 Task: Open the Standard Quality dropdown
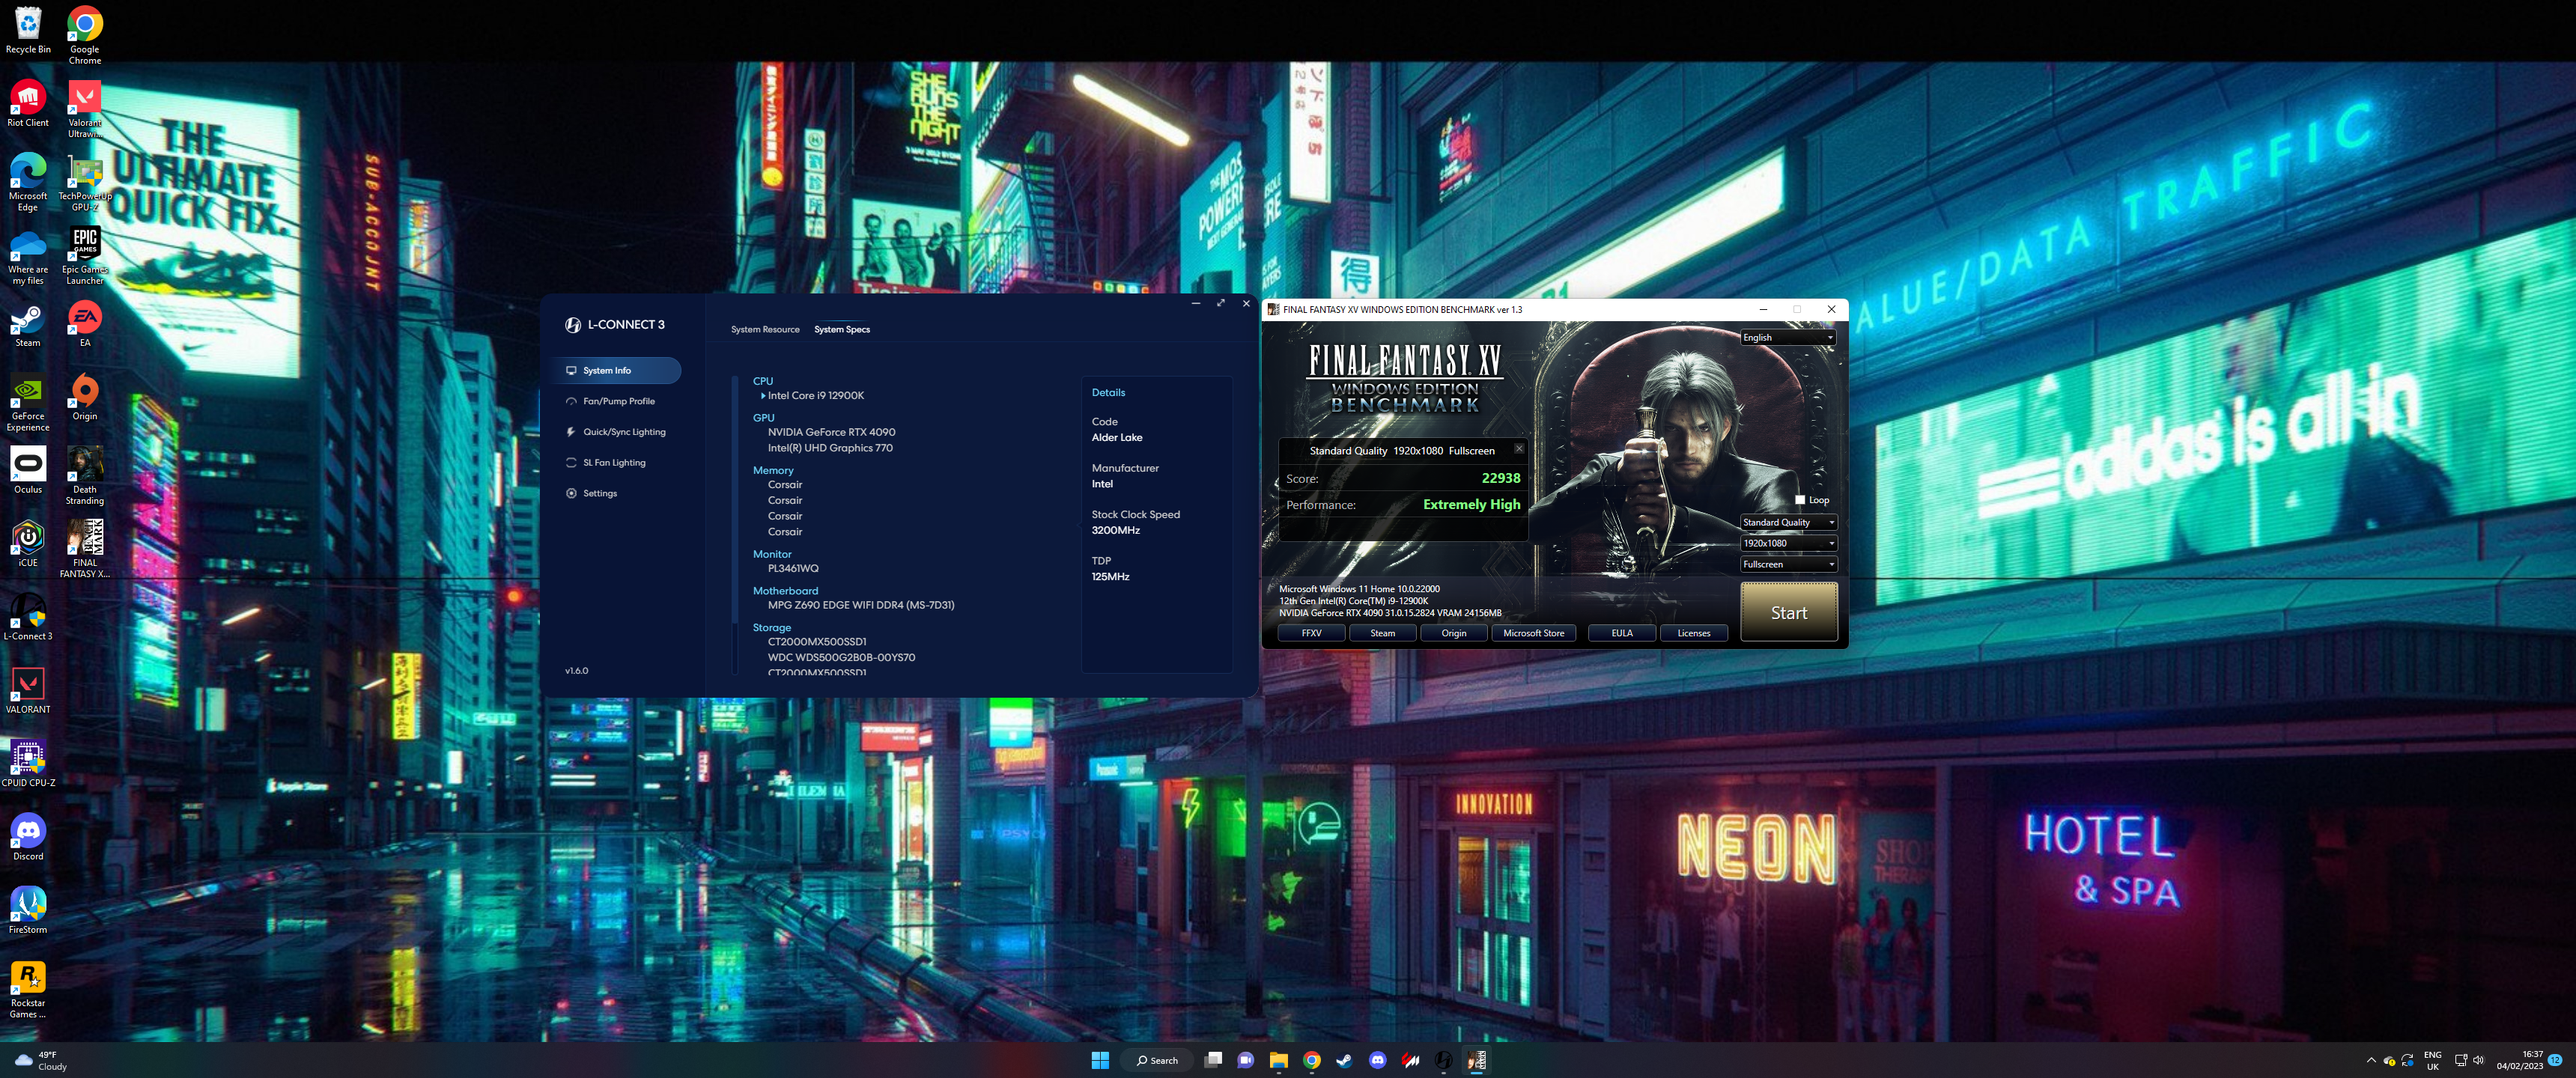tap(1788, 522)
